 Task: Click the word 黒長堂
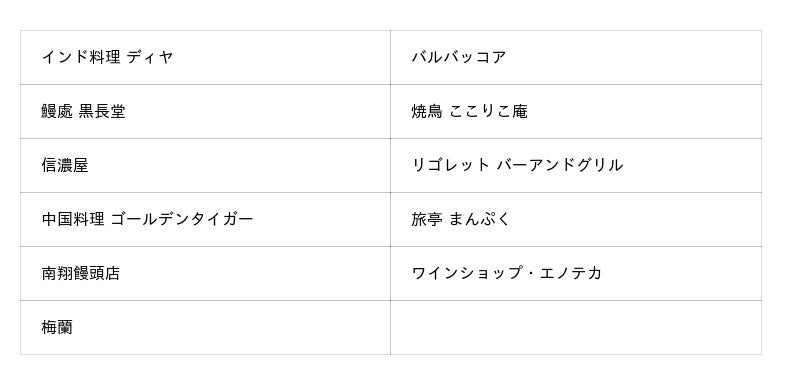click(103, 111)
